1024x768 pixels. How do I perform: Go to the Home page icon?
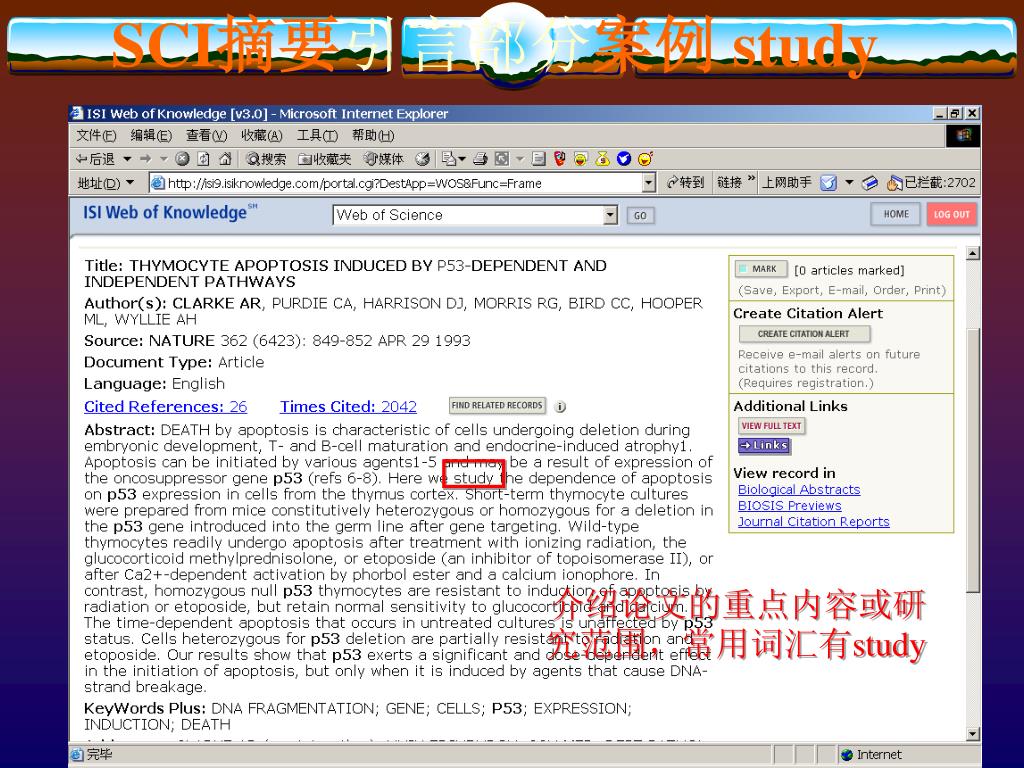pos(225,159)
